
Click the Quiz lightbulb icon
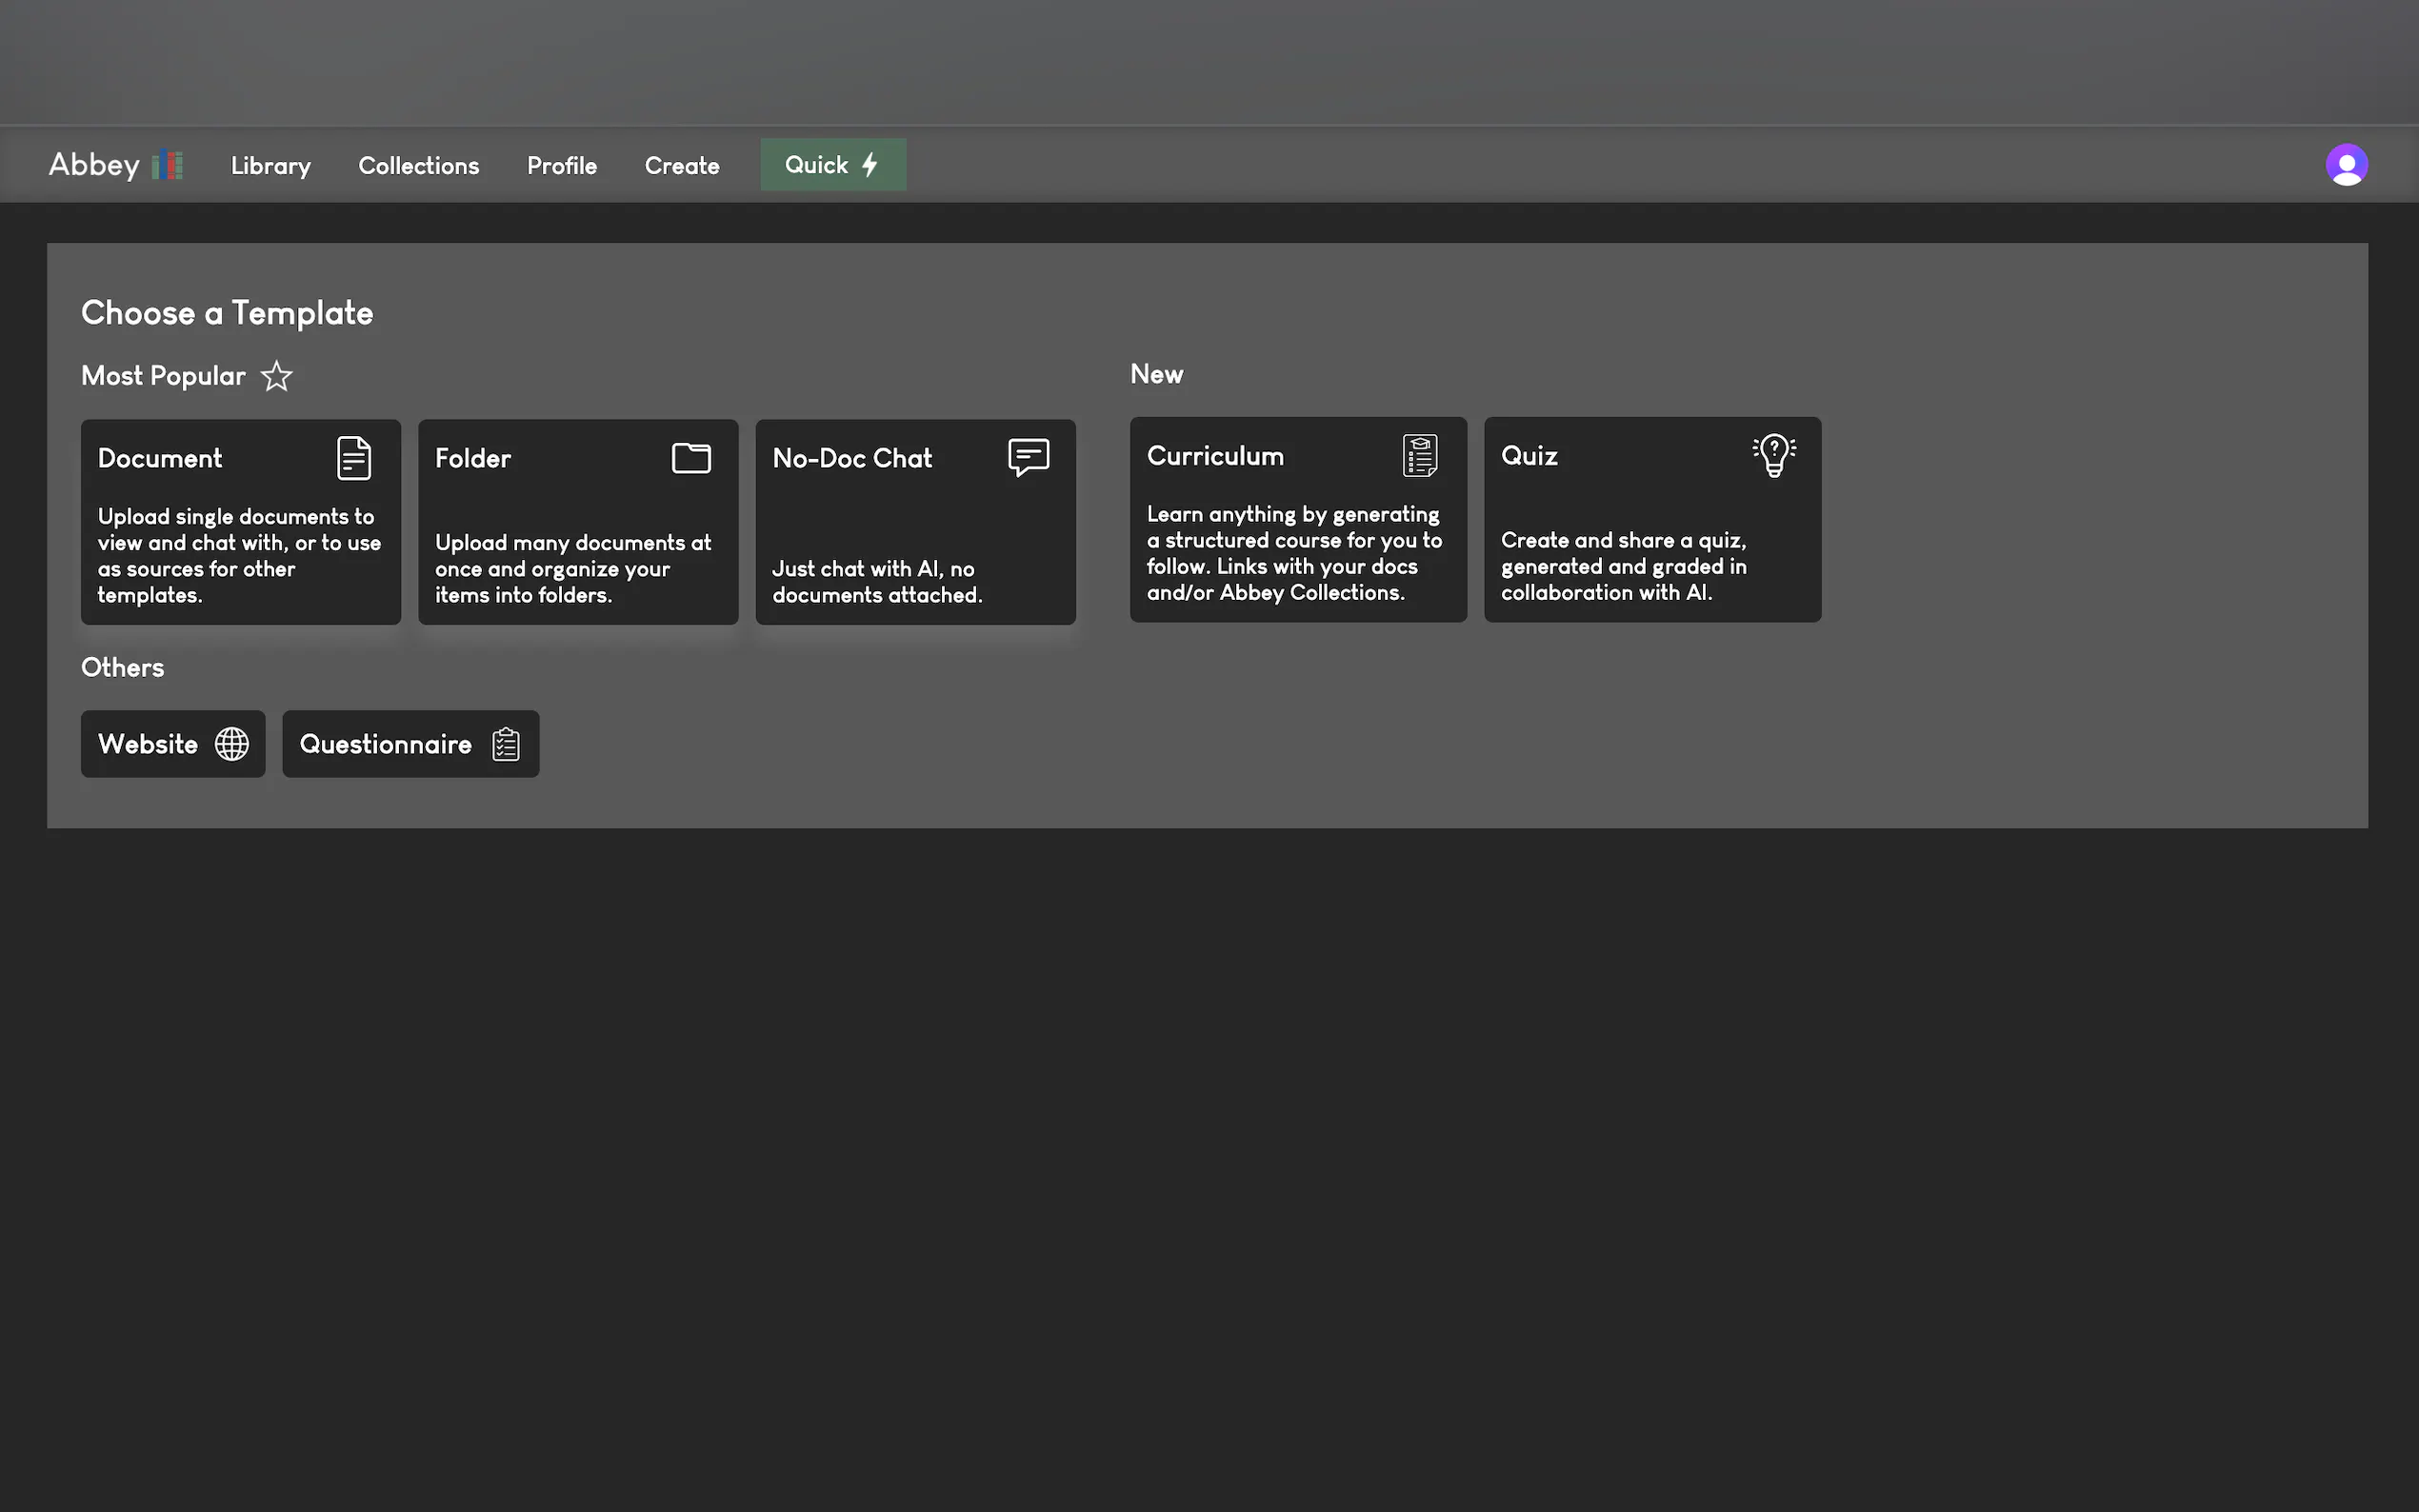pos(1773,456)
